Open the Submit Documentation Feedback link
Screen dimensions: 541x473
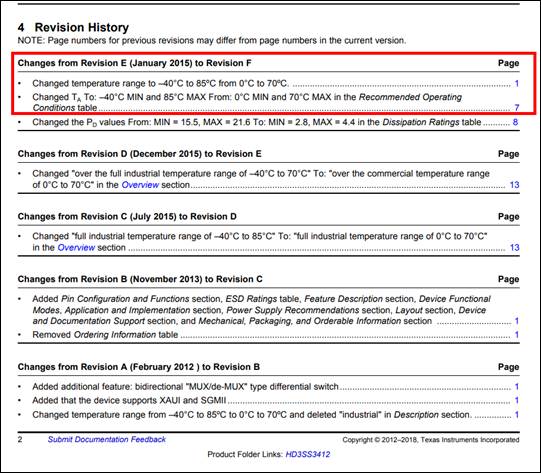(x=107, y=439)
